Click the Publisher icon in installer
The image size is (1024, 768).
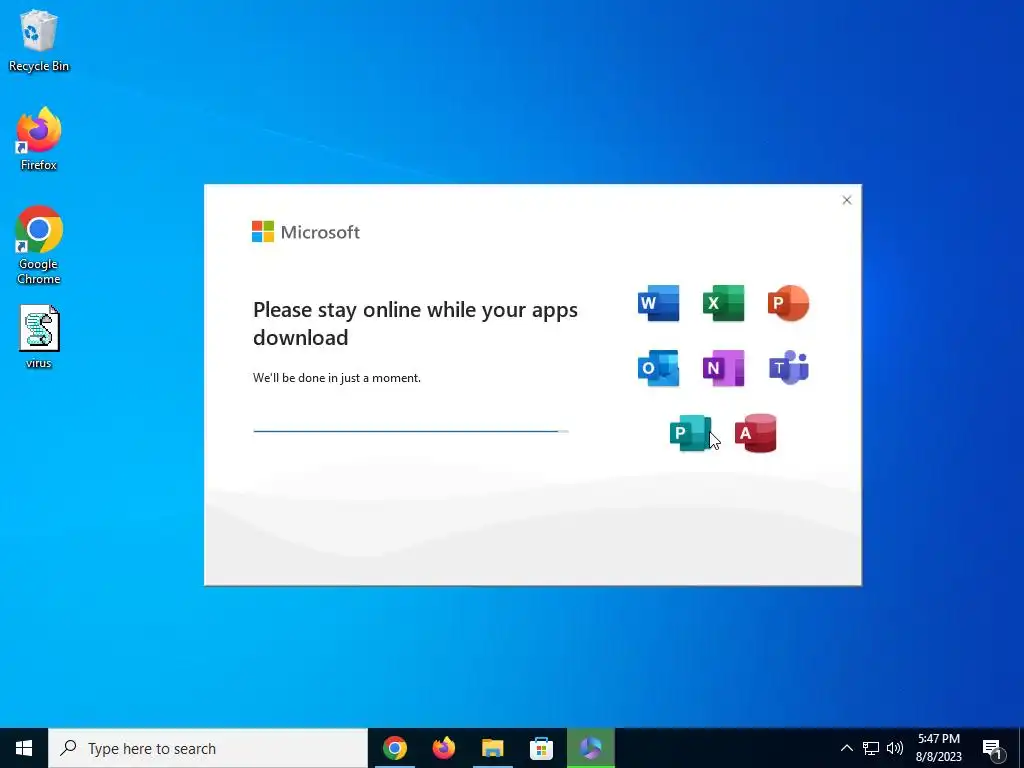(x=690, y=433)
